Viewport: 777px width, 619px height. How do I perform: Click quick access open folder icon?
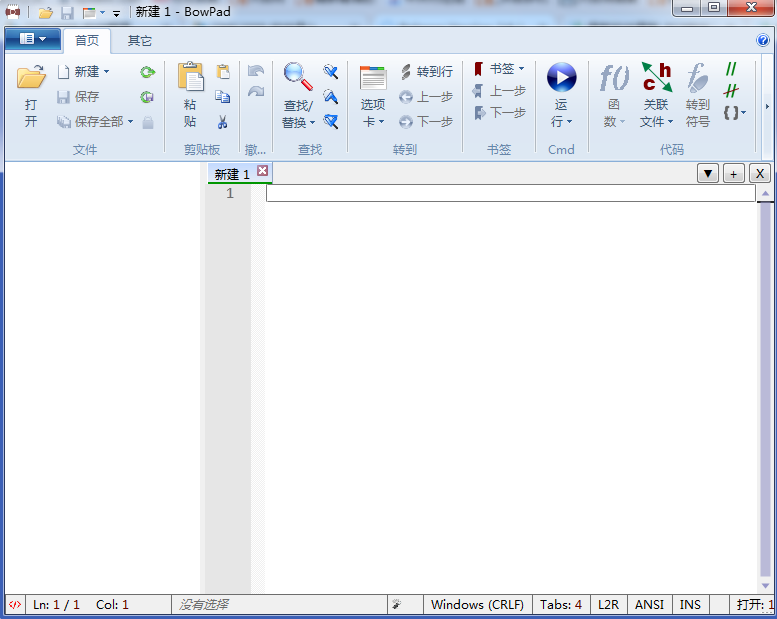click(46, 12)
